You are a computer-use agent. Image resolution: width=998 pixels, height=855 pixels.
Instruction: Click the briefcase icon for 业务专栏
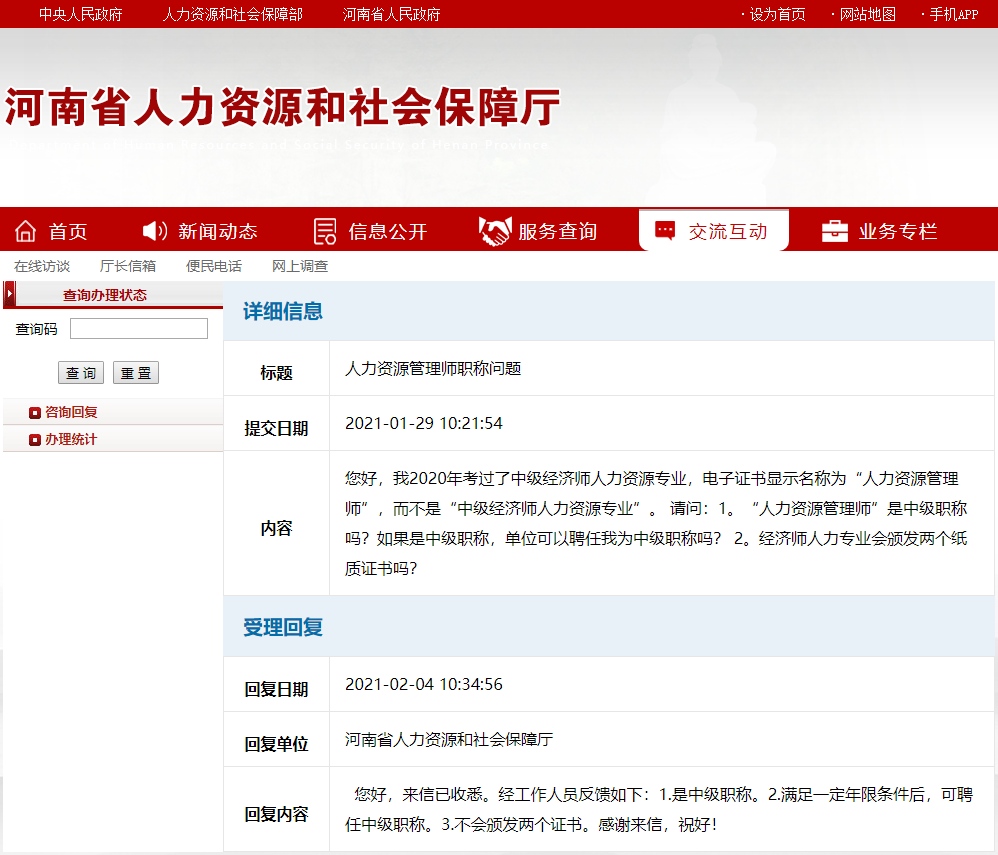point(835,231)
